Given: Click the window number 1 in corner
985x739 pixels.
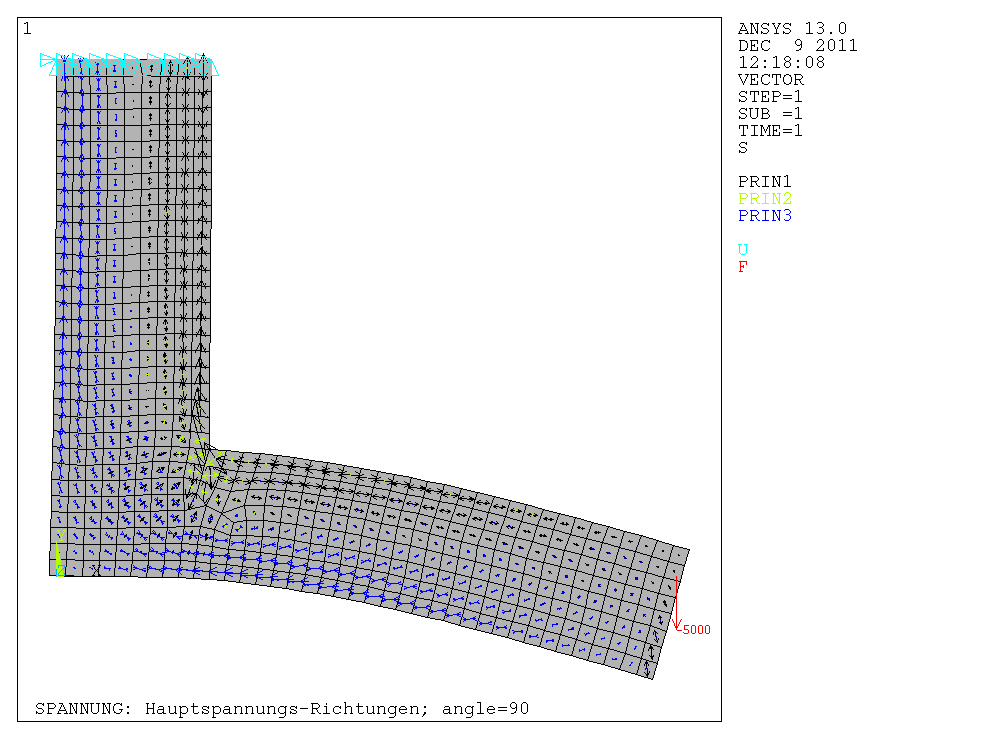Looking at the screenshot, I should click(x=27, y=29).
